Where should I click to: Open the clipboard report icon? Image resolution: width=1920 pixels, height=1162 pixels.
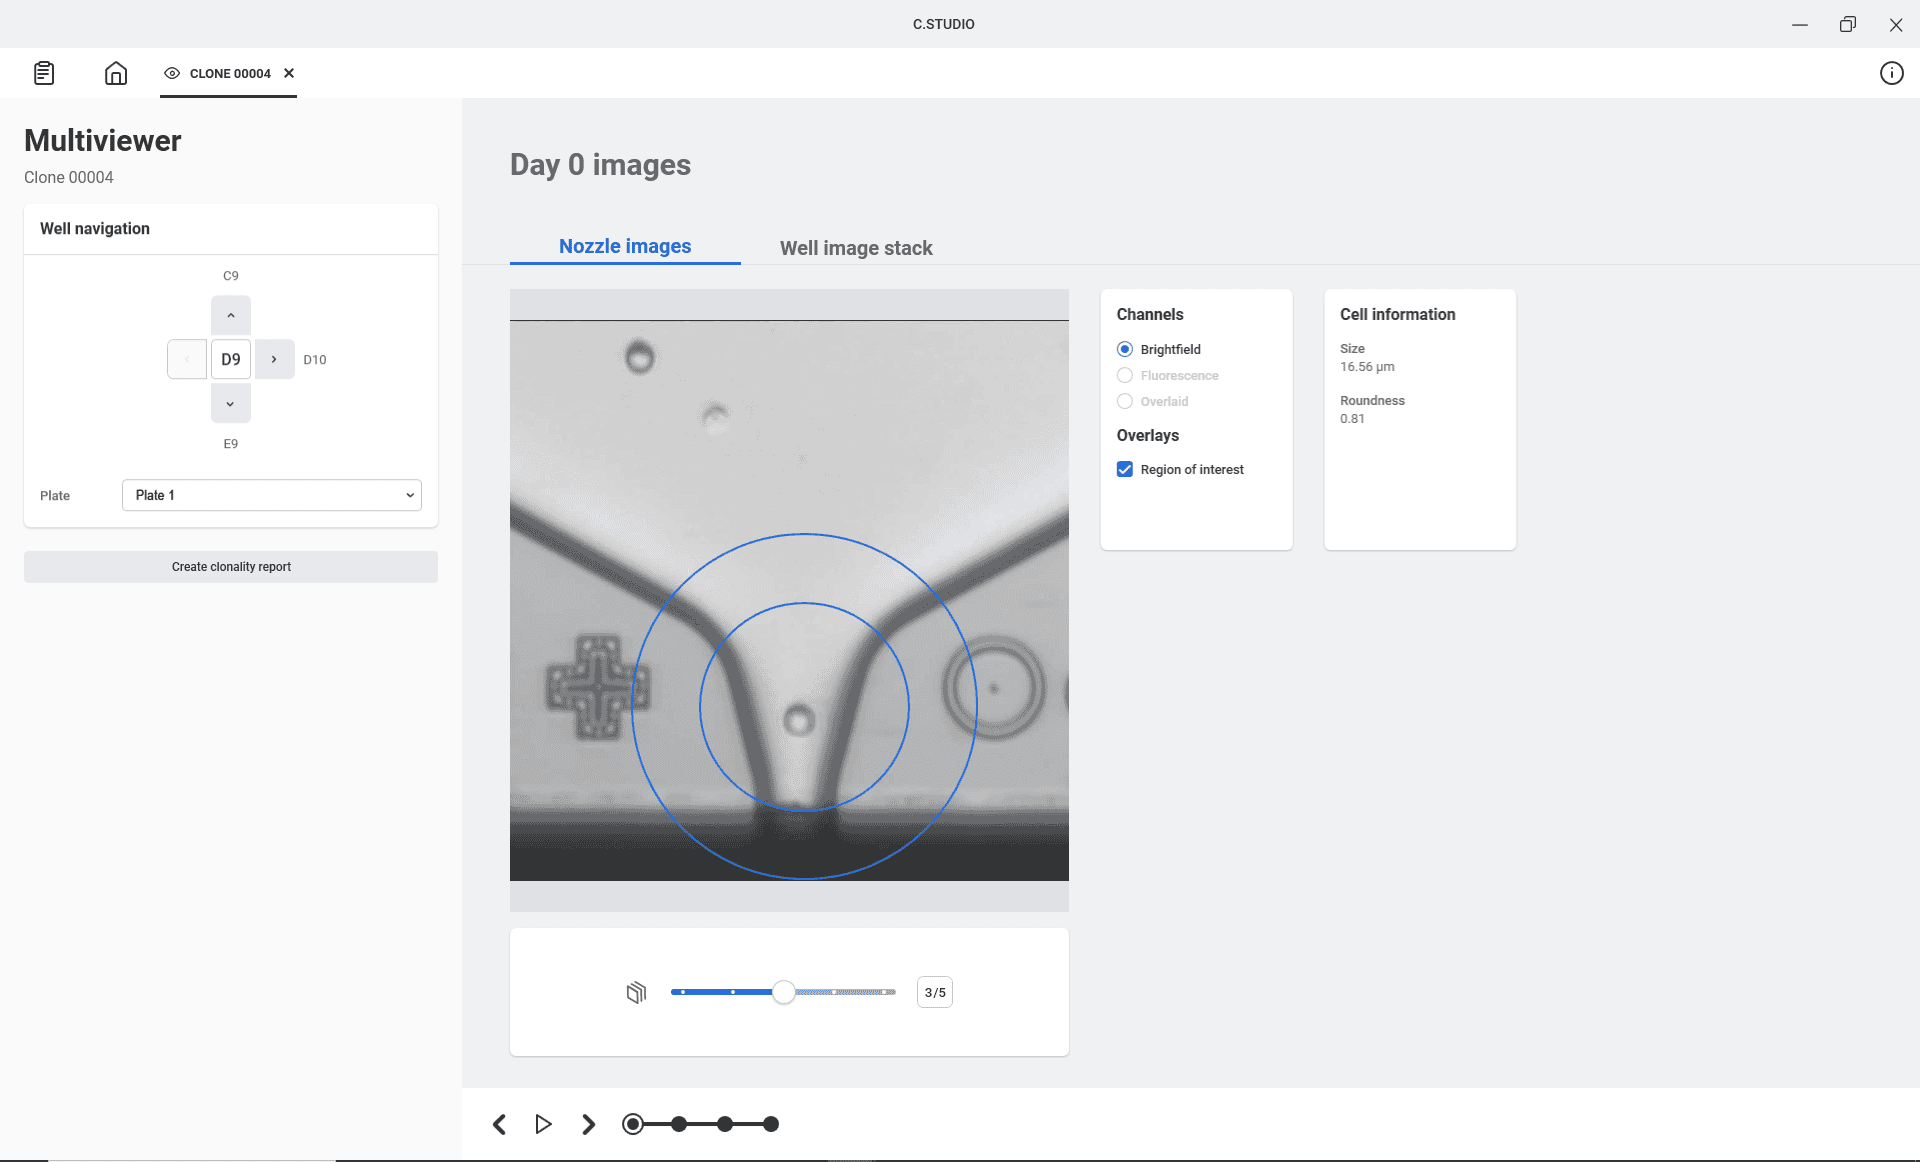[44, 73]
